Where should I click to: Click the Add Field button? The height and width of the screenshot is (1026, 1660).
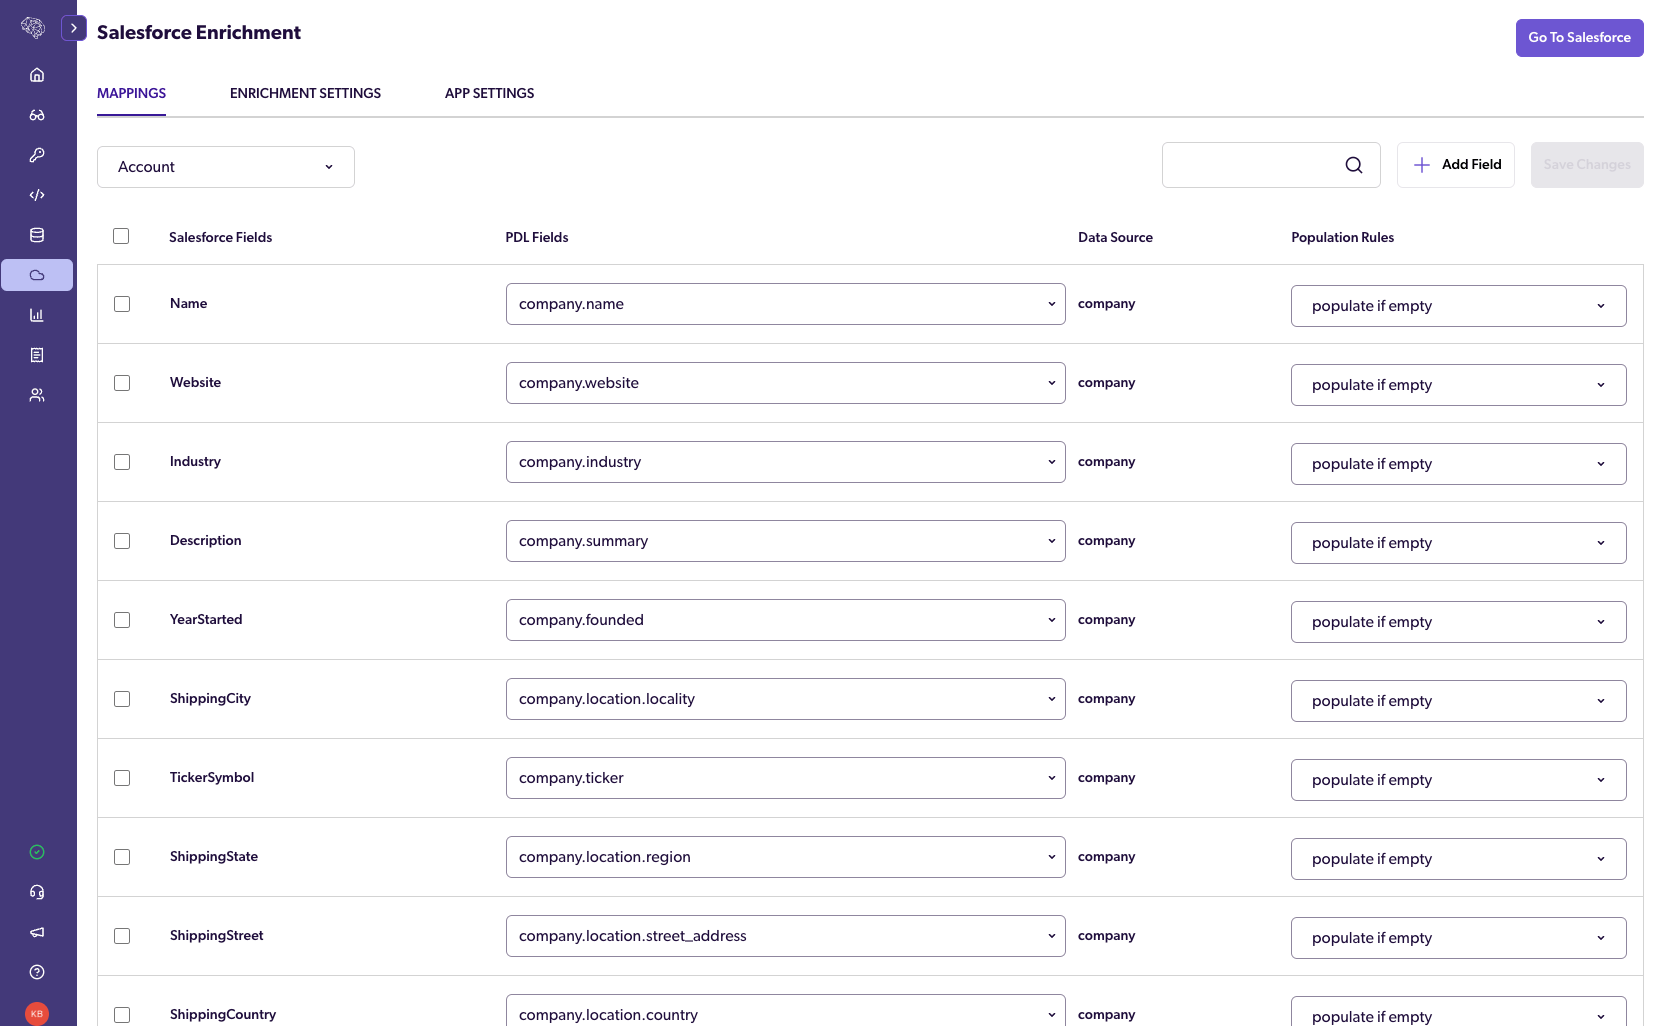pyautogui.click(x=1456, y=165)
